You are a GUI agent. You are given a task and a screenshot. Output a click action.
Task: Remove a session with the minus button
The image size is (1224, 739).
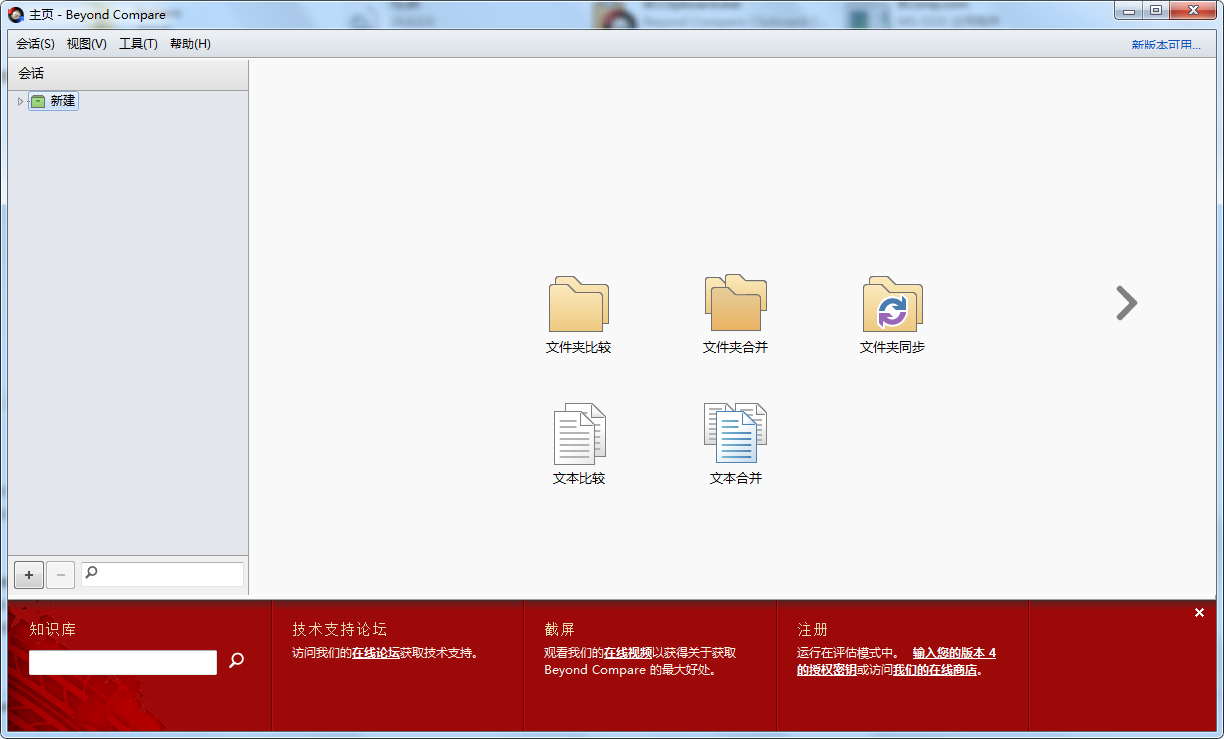click(x=61, y=575)
